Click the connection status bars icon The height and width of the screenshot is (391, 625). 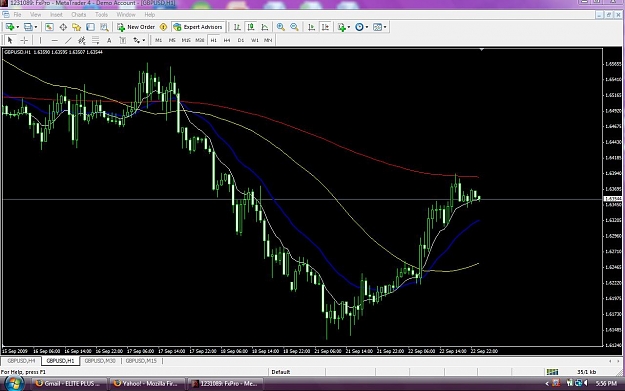point(552,372)
